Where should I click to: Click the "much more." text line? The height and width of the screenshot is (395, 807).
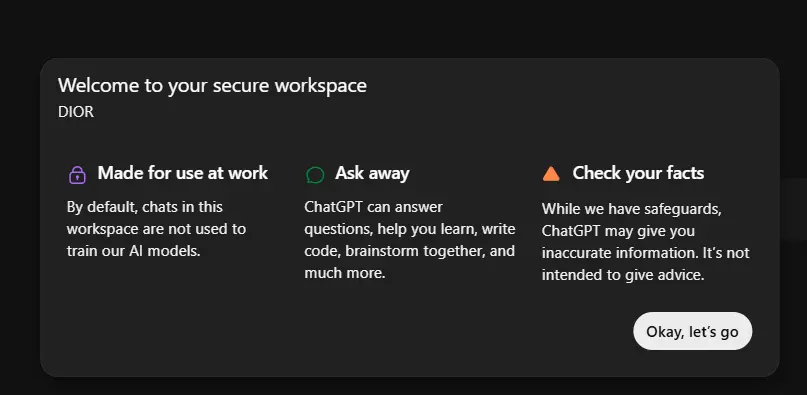(345, 272)
